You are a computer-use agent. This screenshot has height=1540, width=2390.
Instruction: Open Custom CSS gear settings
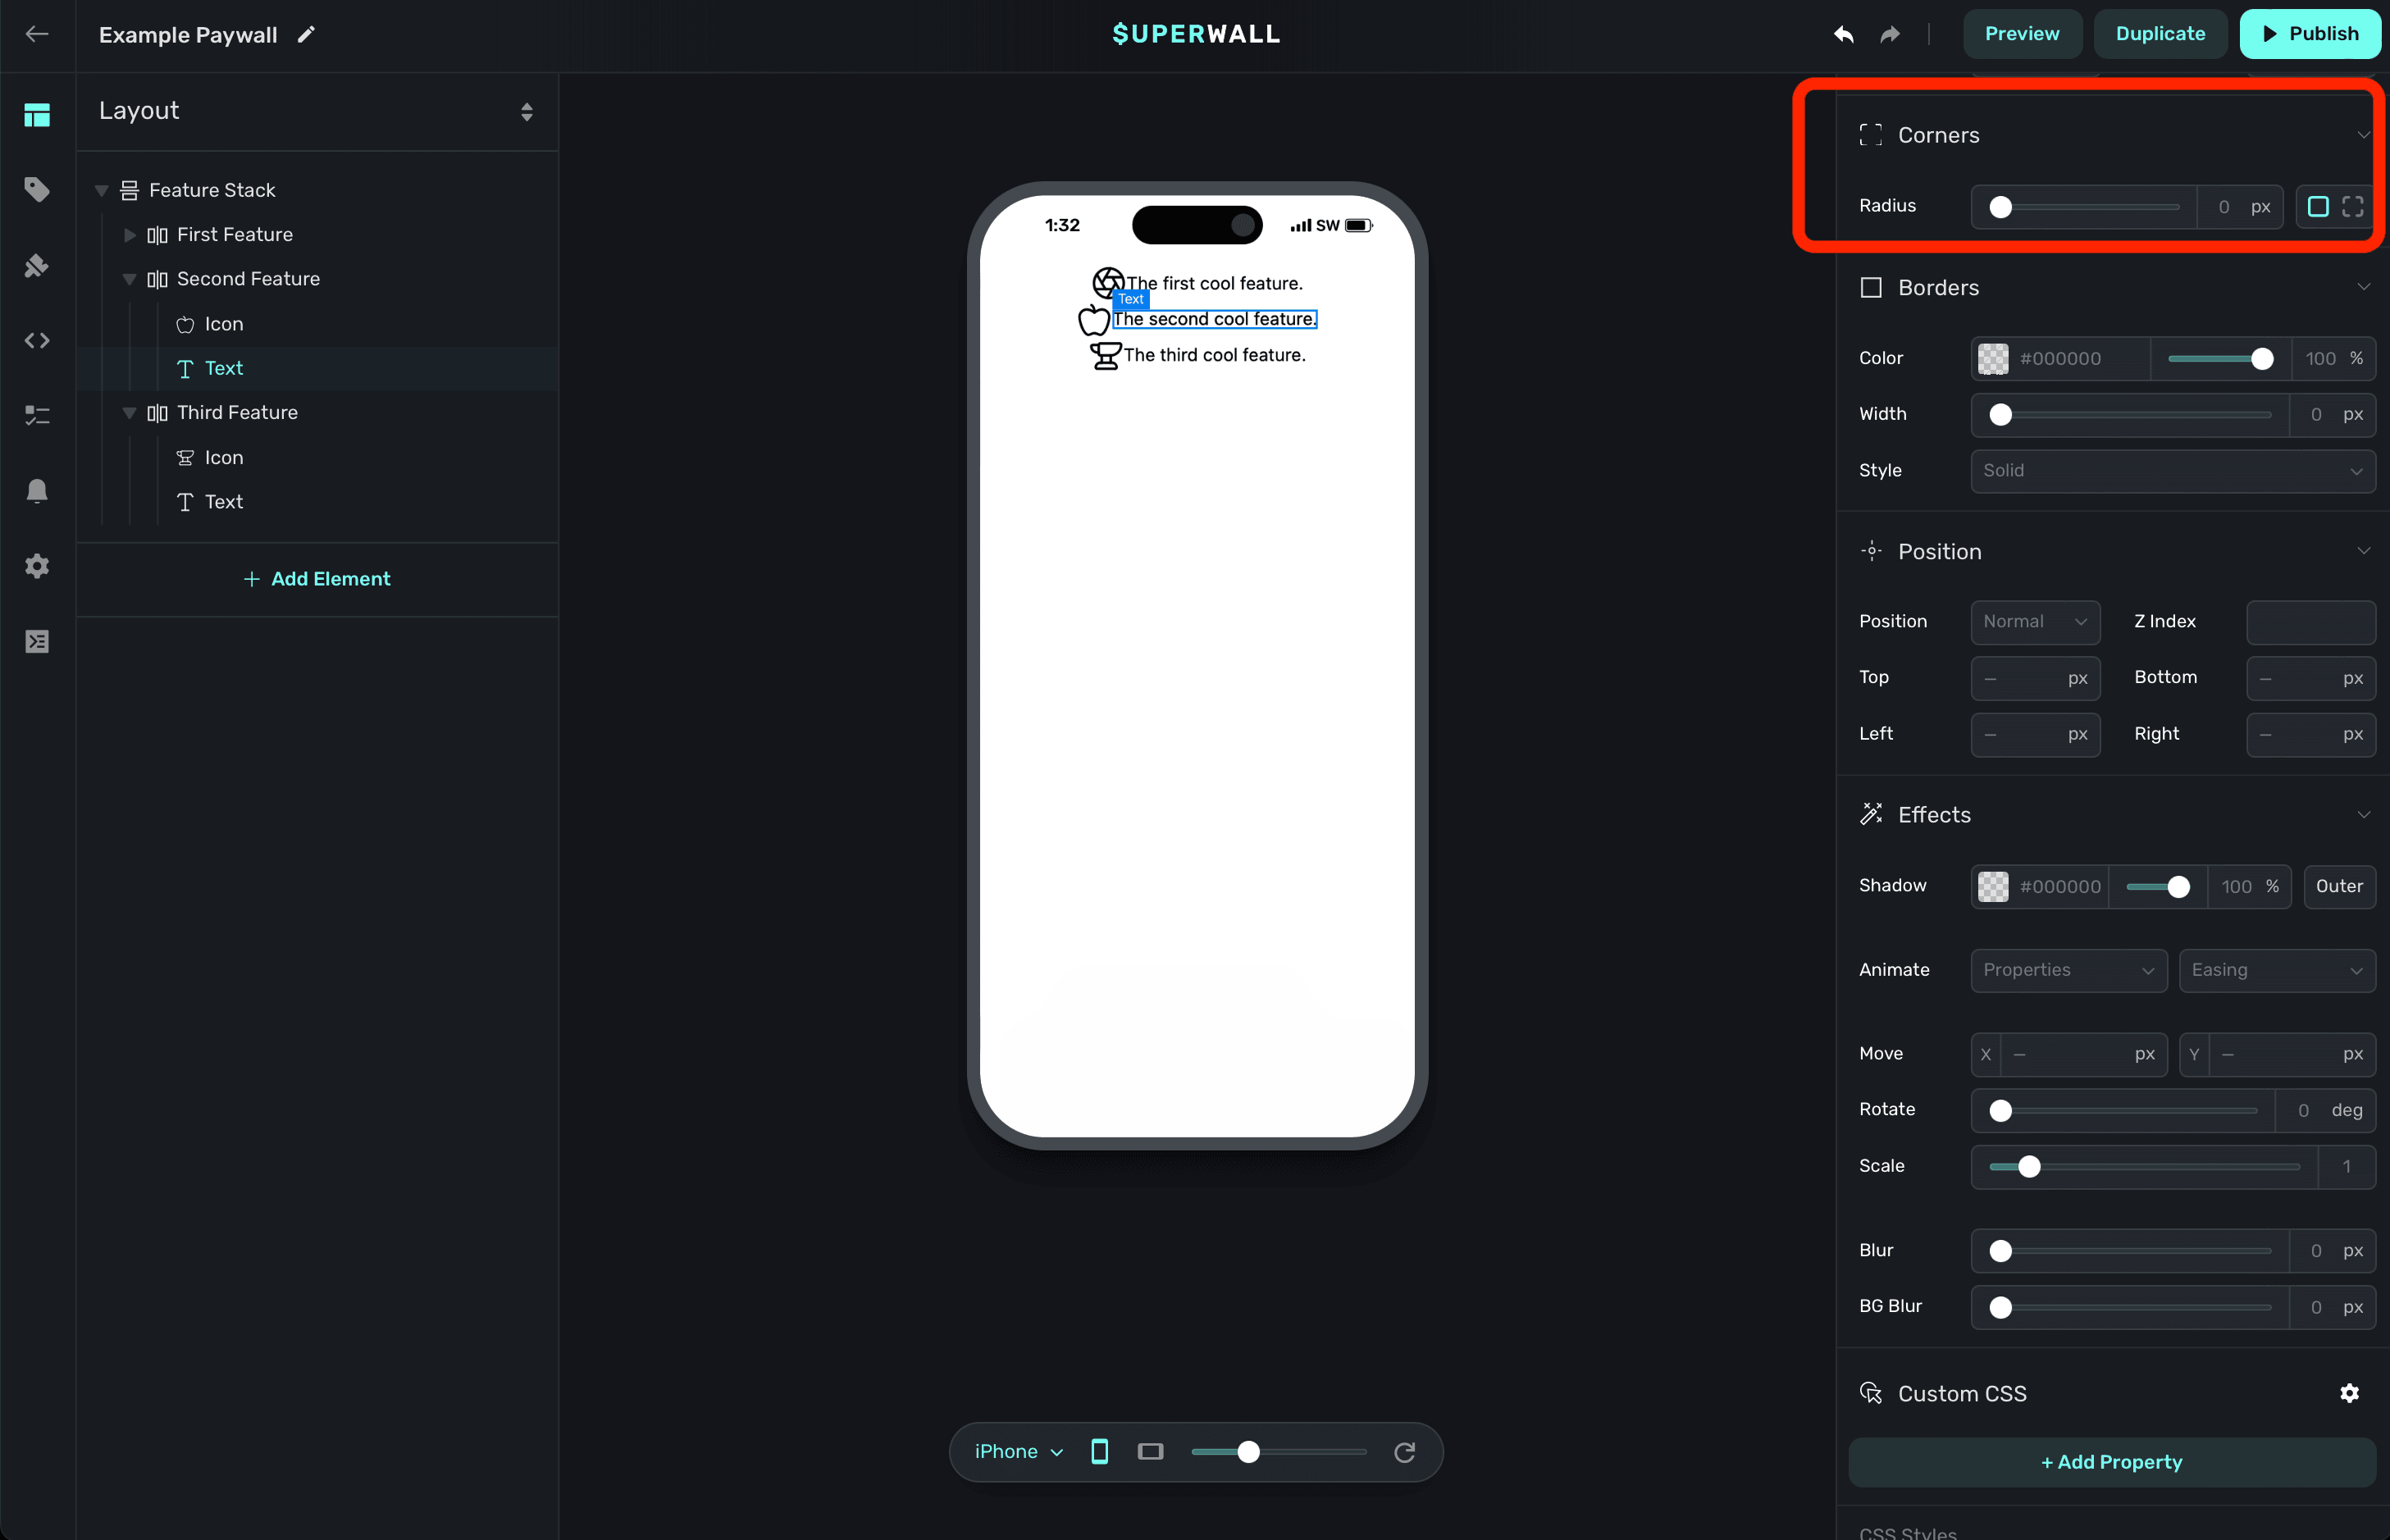click(2349, 1393)
